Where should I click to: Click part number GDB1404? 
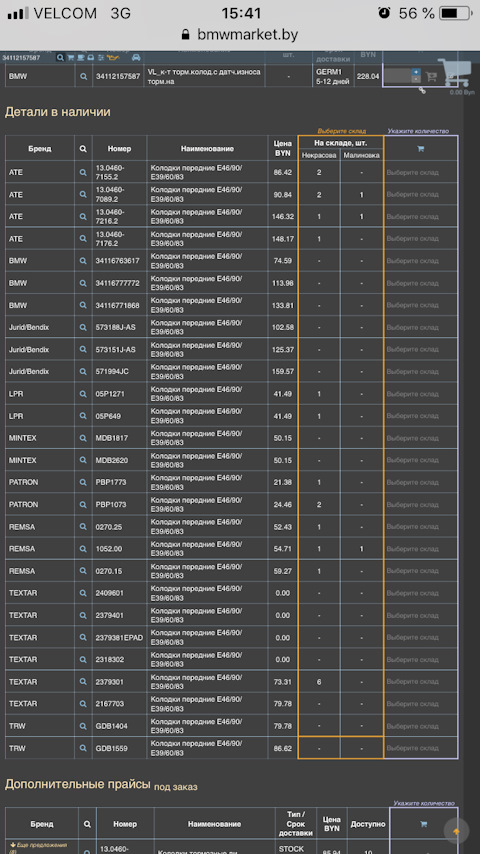point(111,726)
